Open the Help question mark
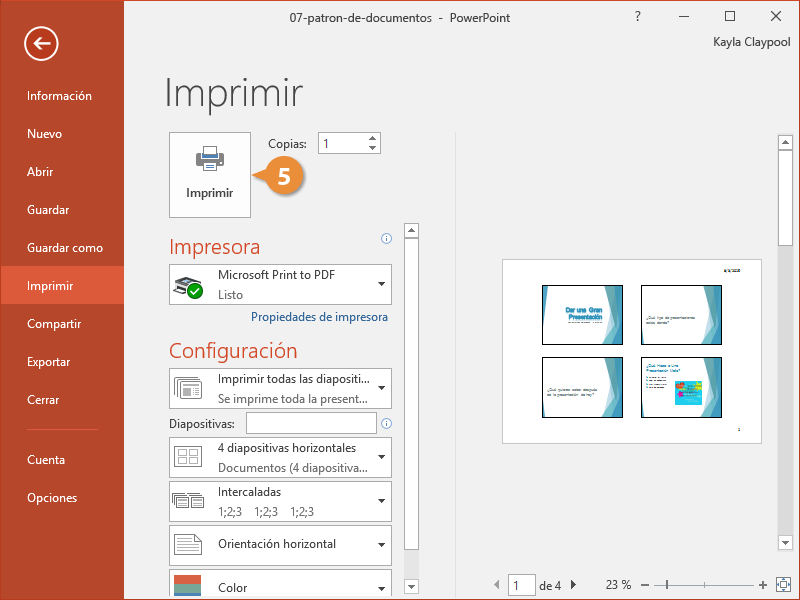800x600 pixels. click(x=638, y=16)
